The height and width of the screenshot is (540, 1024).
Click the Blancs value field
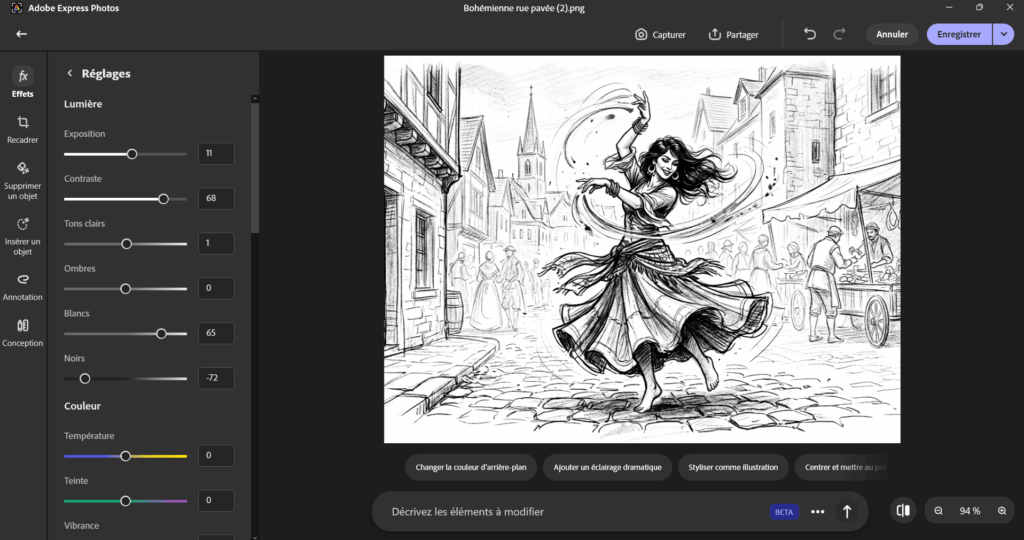click(x=216, y=333)
